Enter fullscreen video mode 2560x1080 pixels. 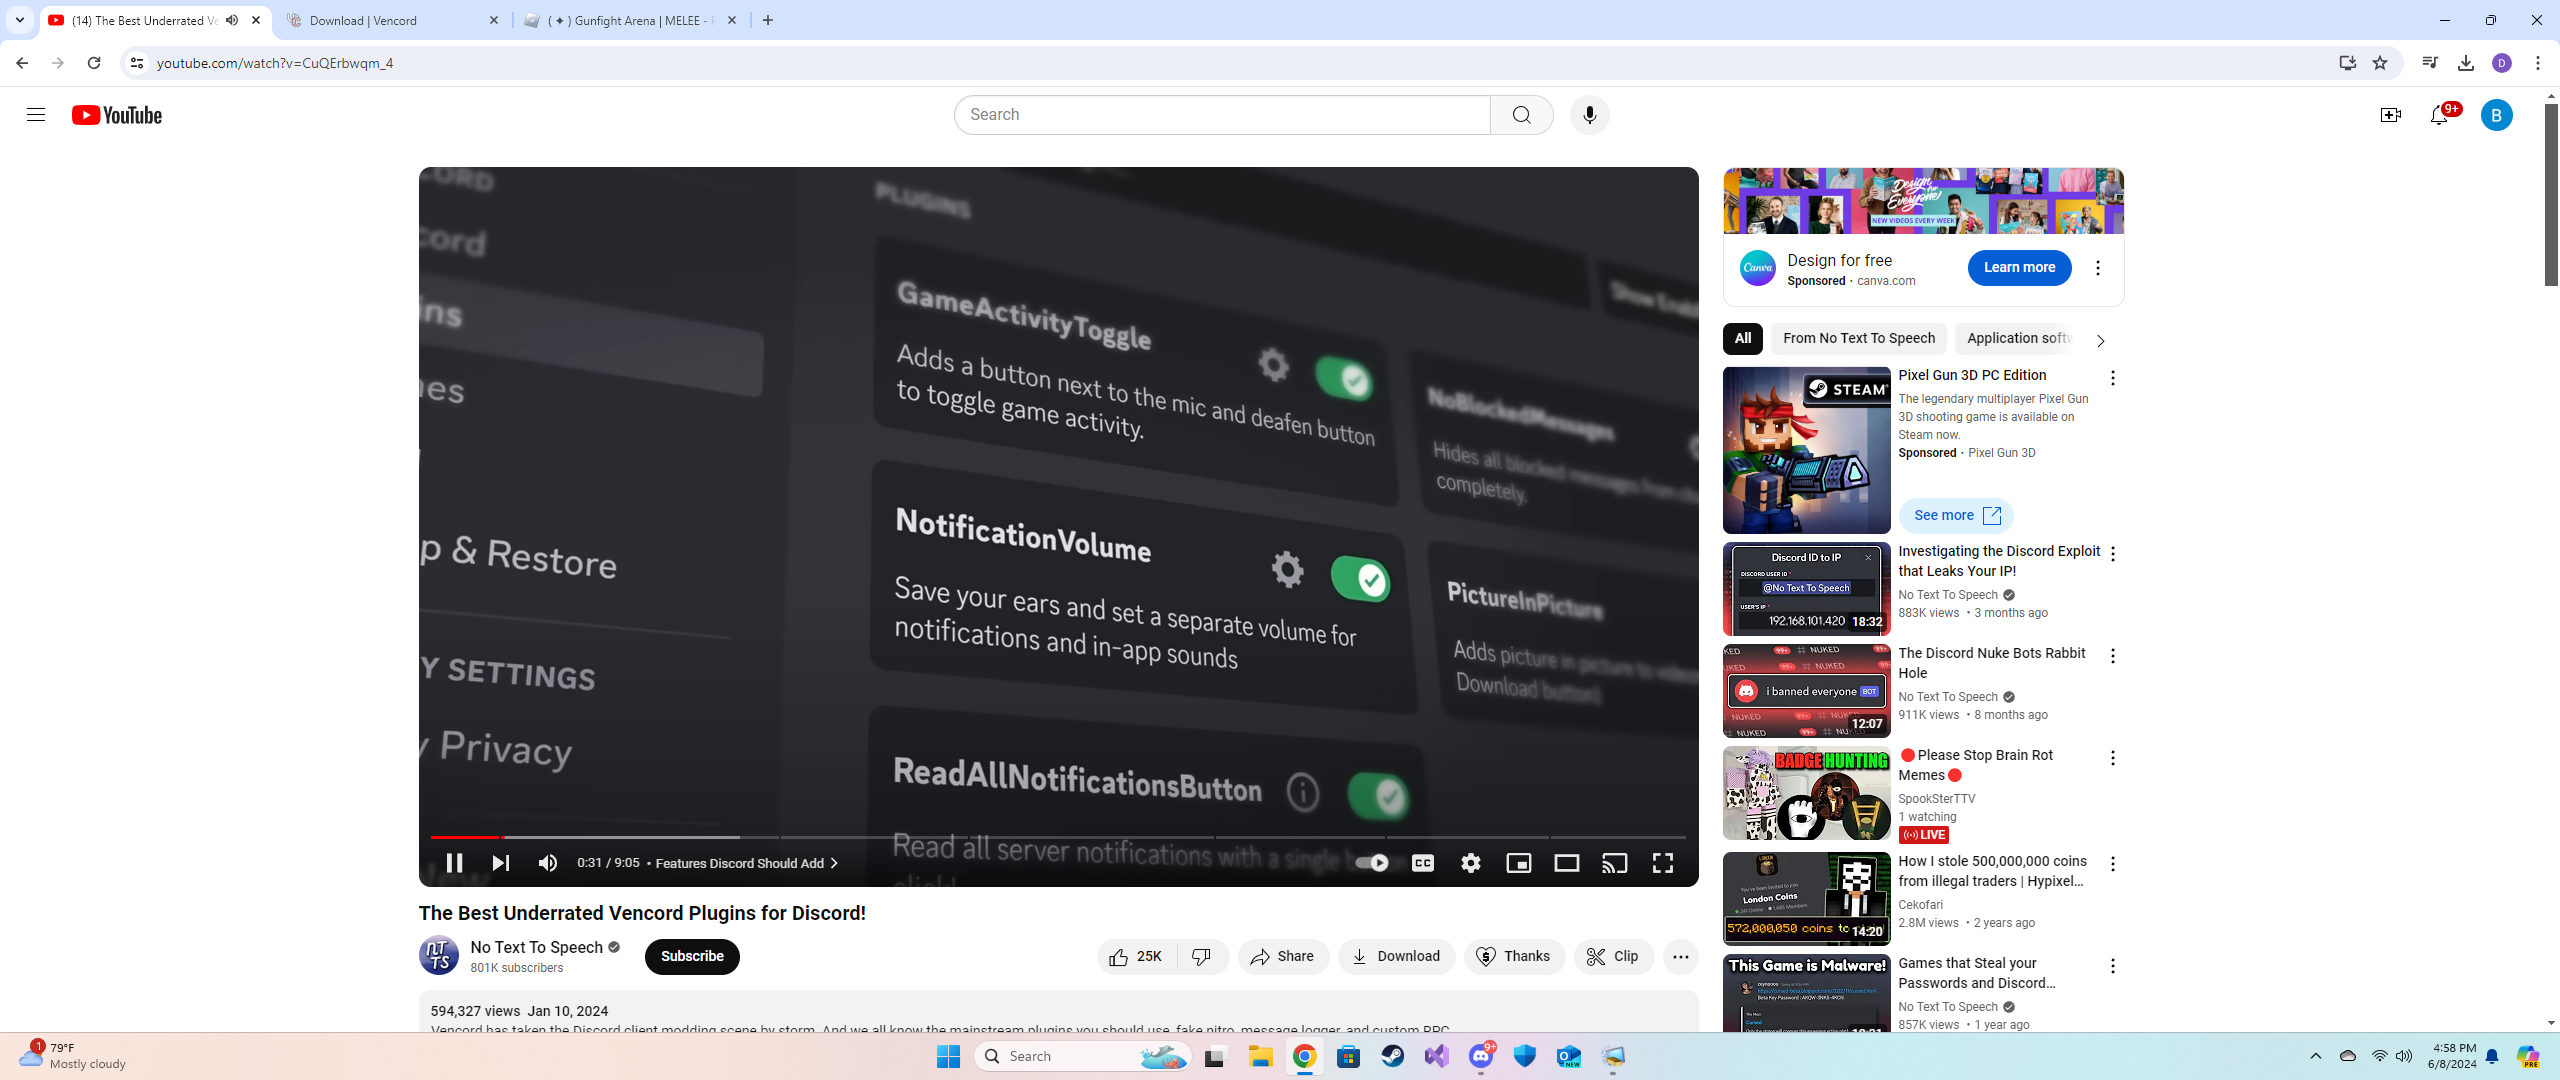click(x=1662, y=863)
